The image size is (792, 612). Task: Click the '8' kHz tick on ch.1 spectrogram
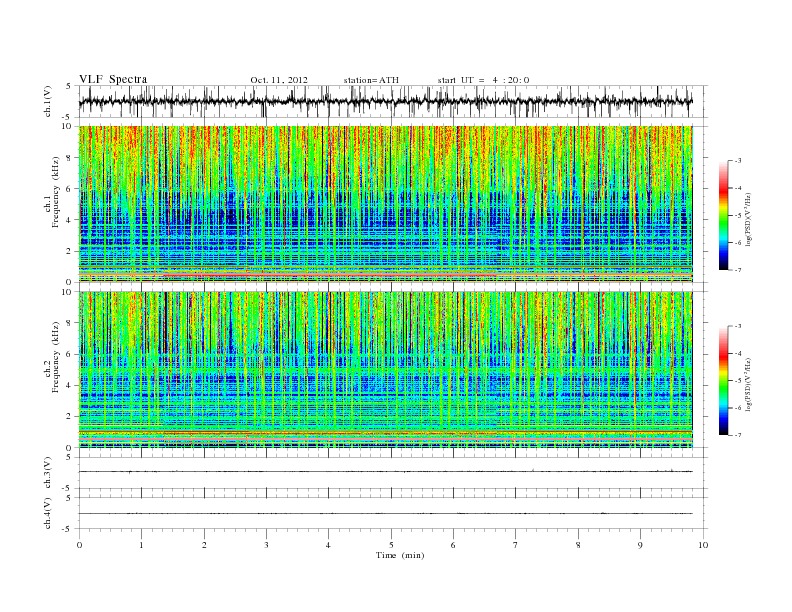tap(70, 158)
